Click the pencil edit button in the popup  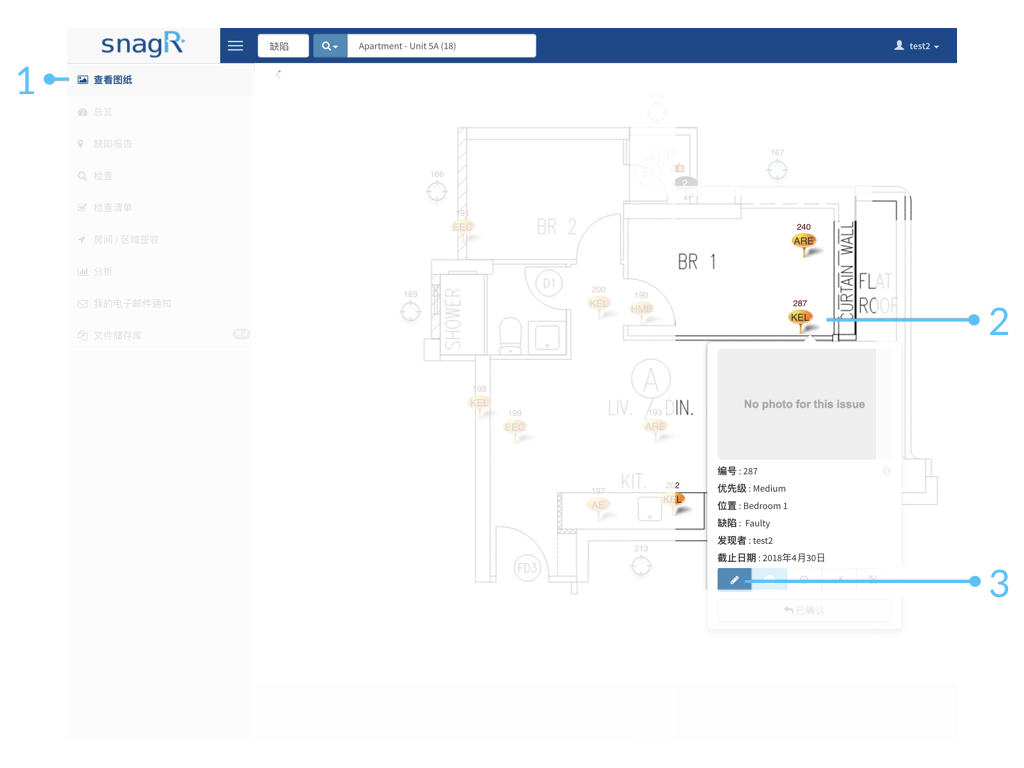pyautogui.click(x=735, y=579)
